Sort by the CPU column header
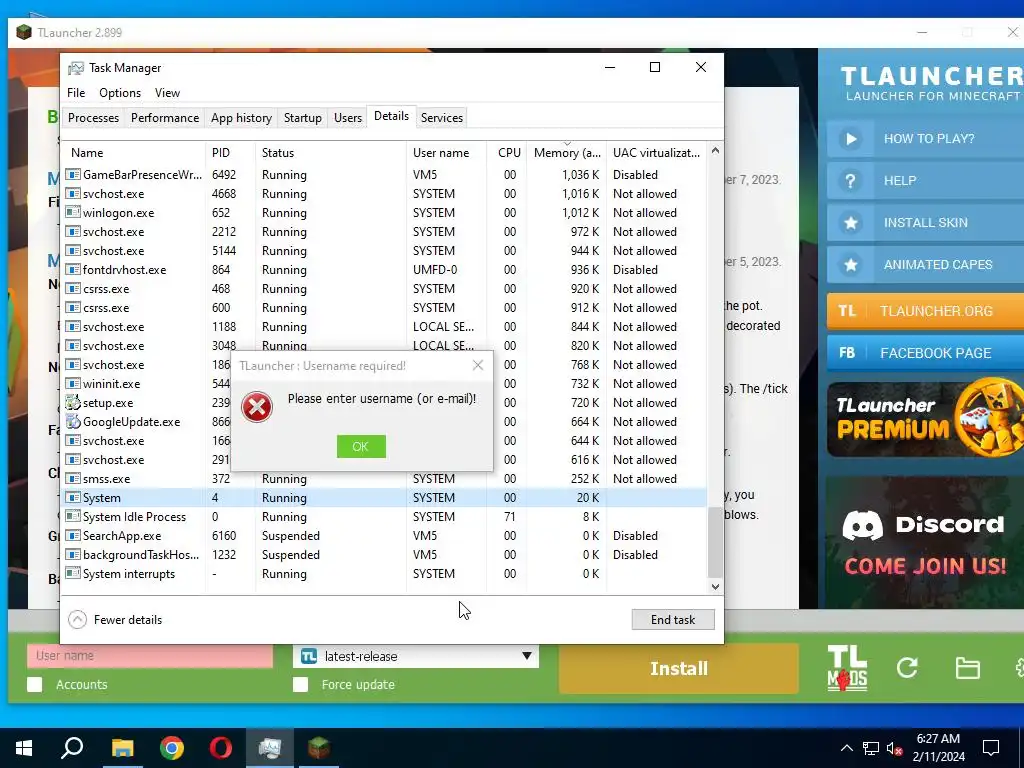The height and width of the screenshot is (768, 1024). tap(507, 153)
